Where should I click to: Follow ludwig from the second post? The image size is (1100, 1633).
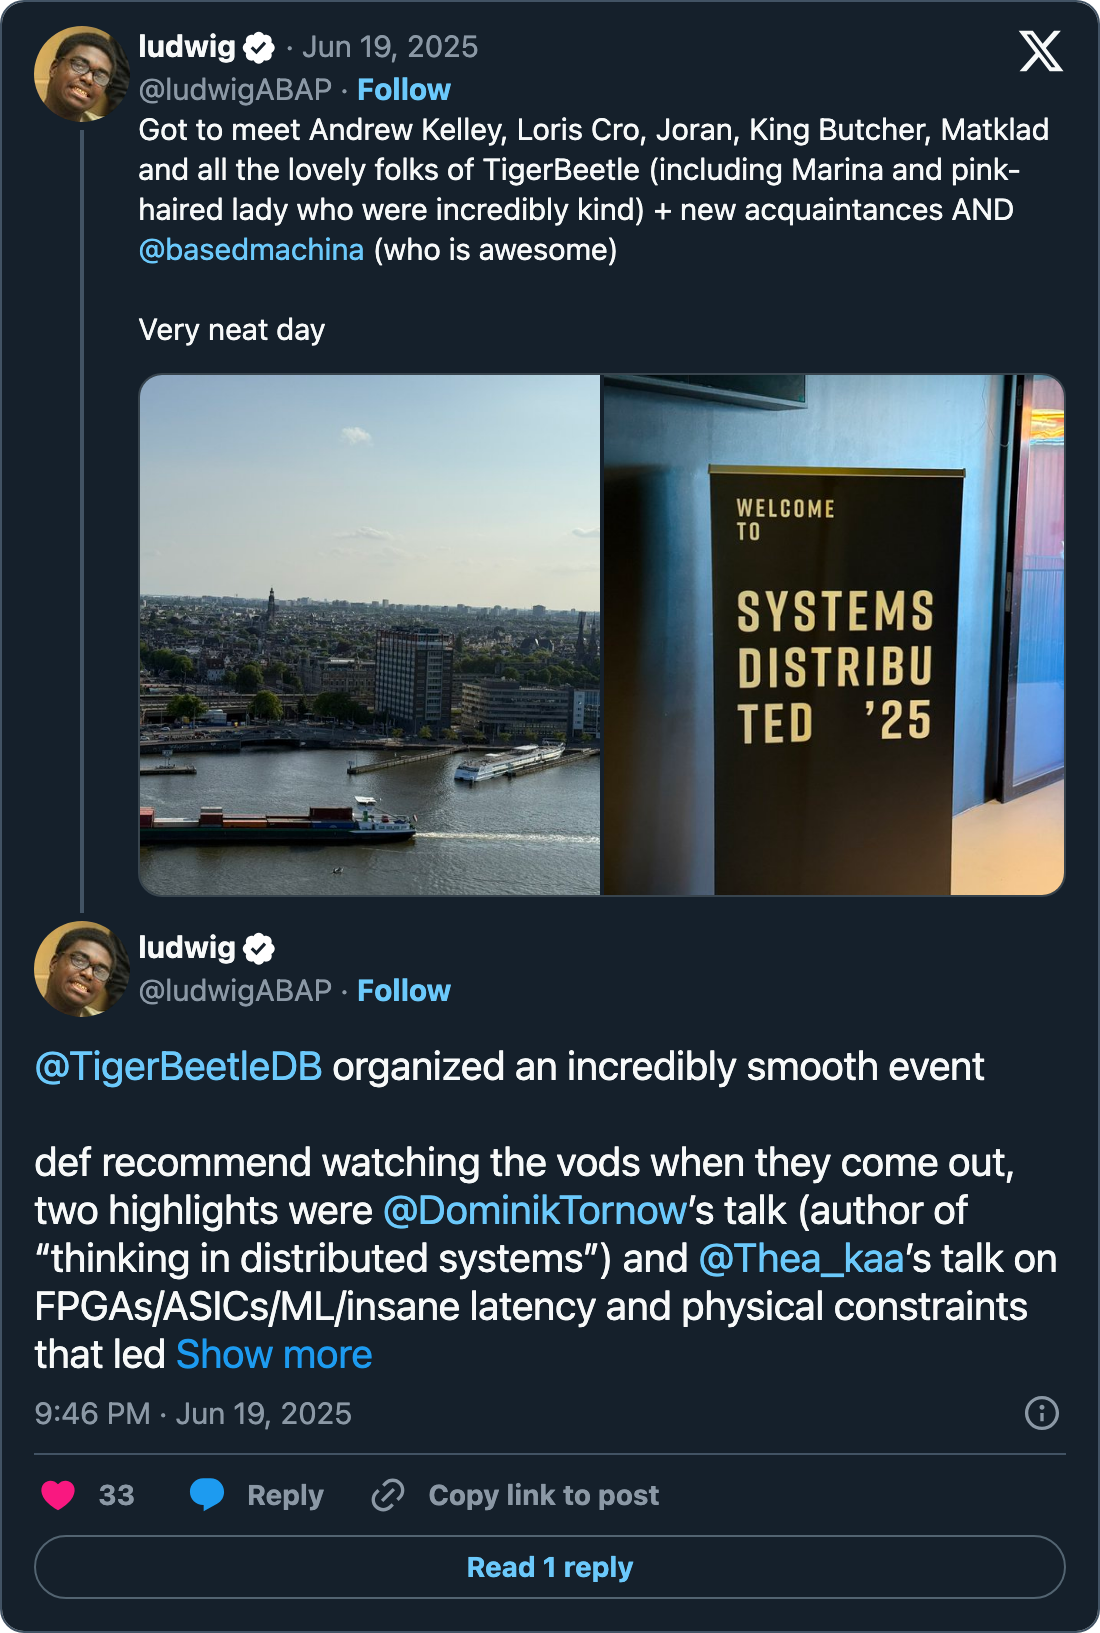[404, 991]
